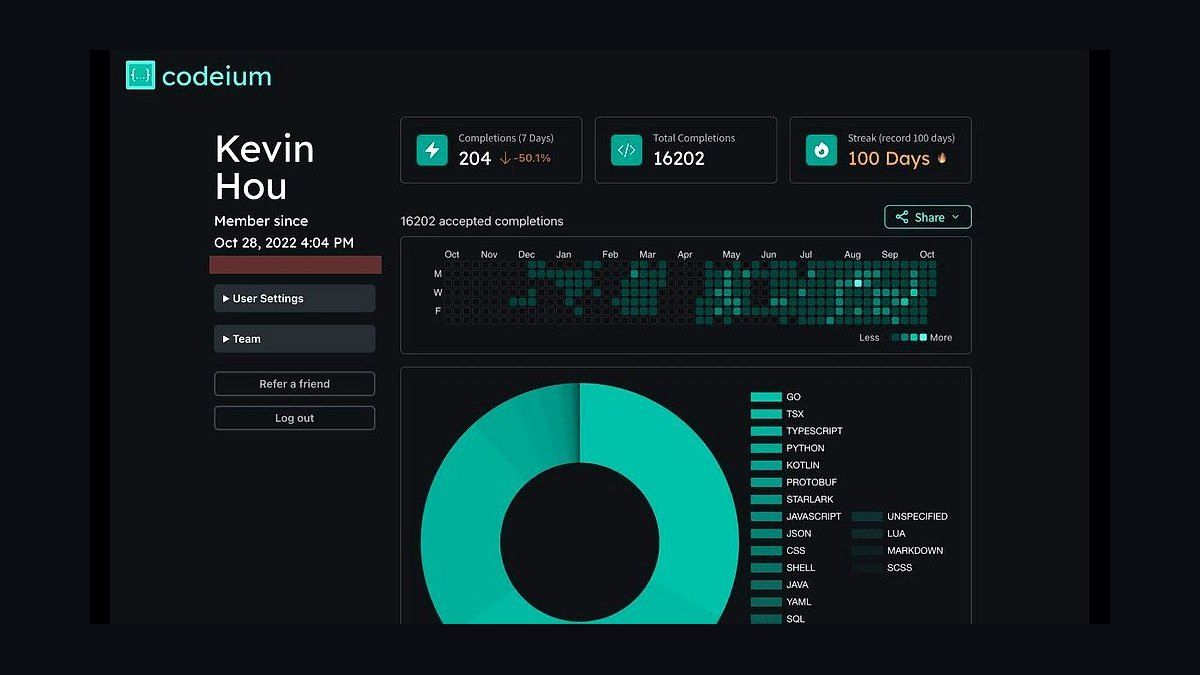The height and width of the screenshot is (675, 1200).
Task: Click the SHELL legend label
Action: [x=801, y=568]
